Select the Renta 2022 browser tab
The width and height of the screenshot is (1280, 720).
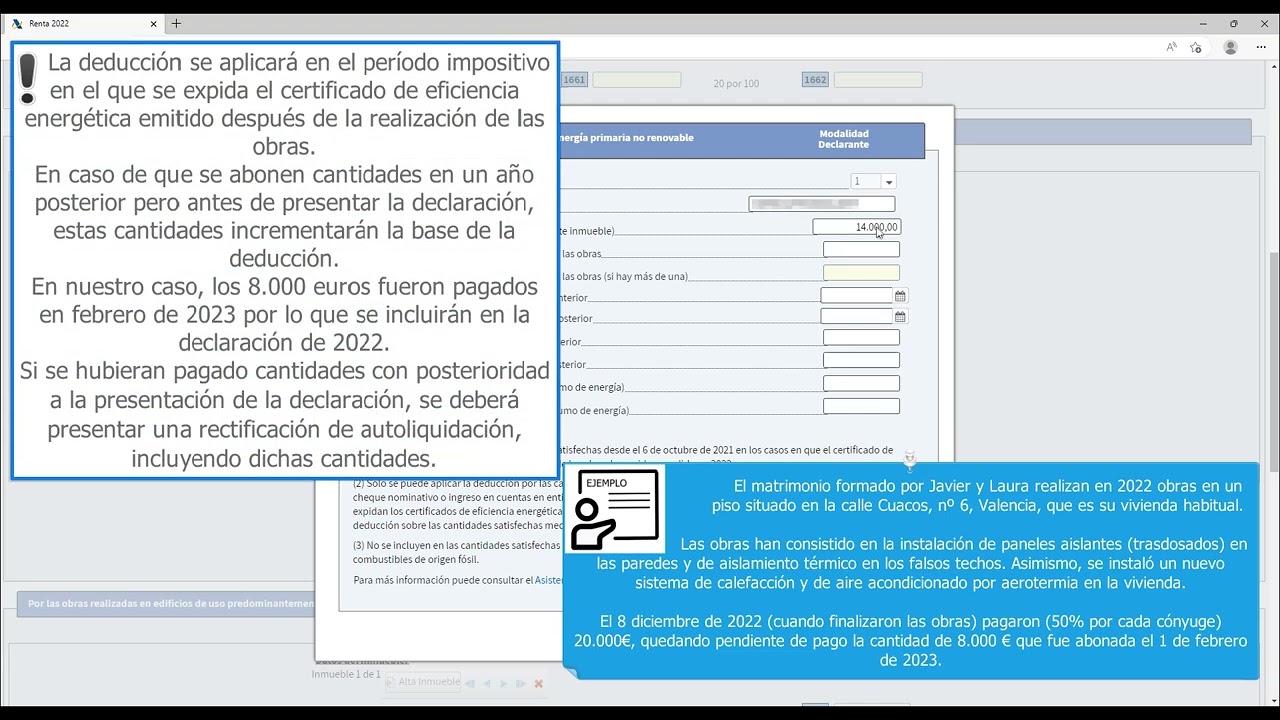point(85,23)
